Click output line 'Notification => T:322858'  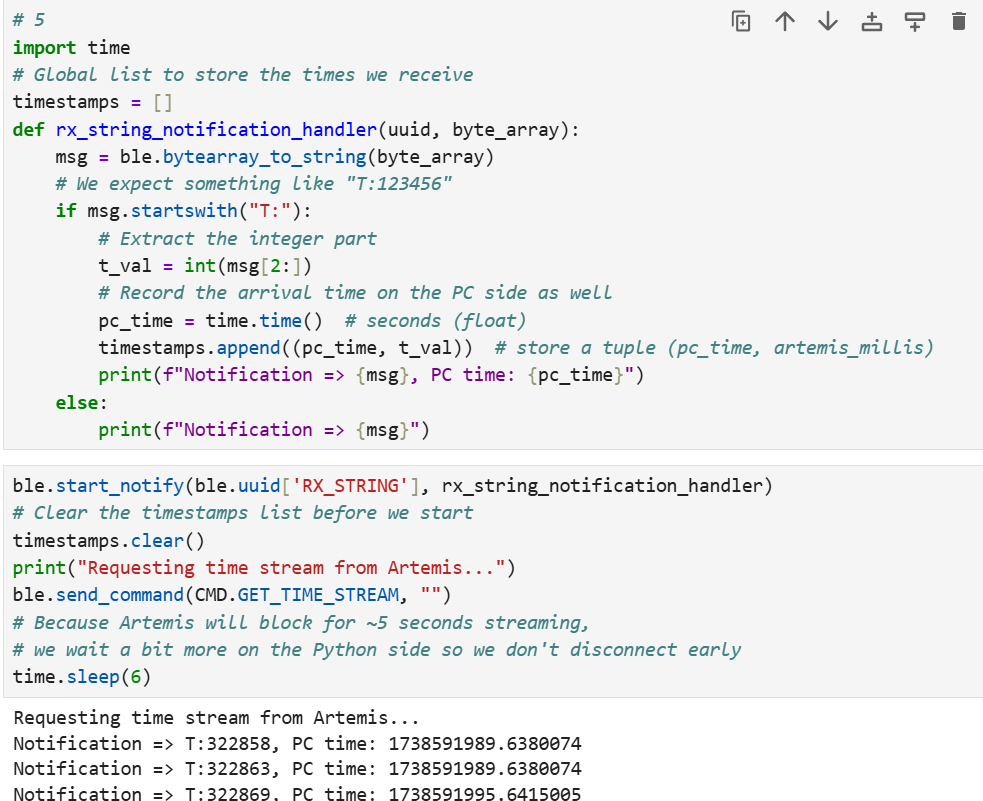tap(297, 744)
